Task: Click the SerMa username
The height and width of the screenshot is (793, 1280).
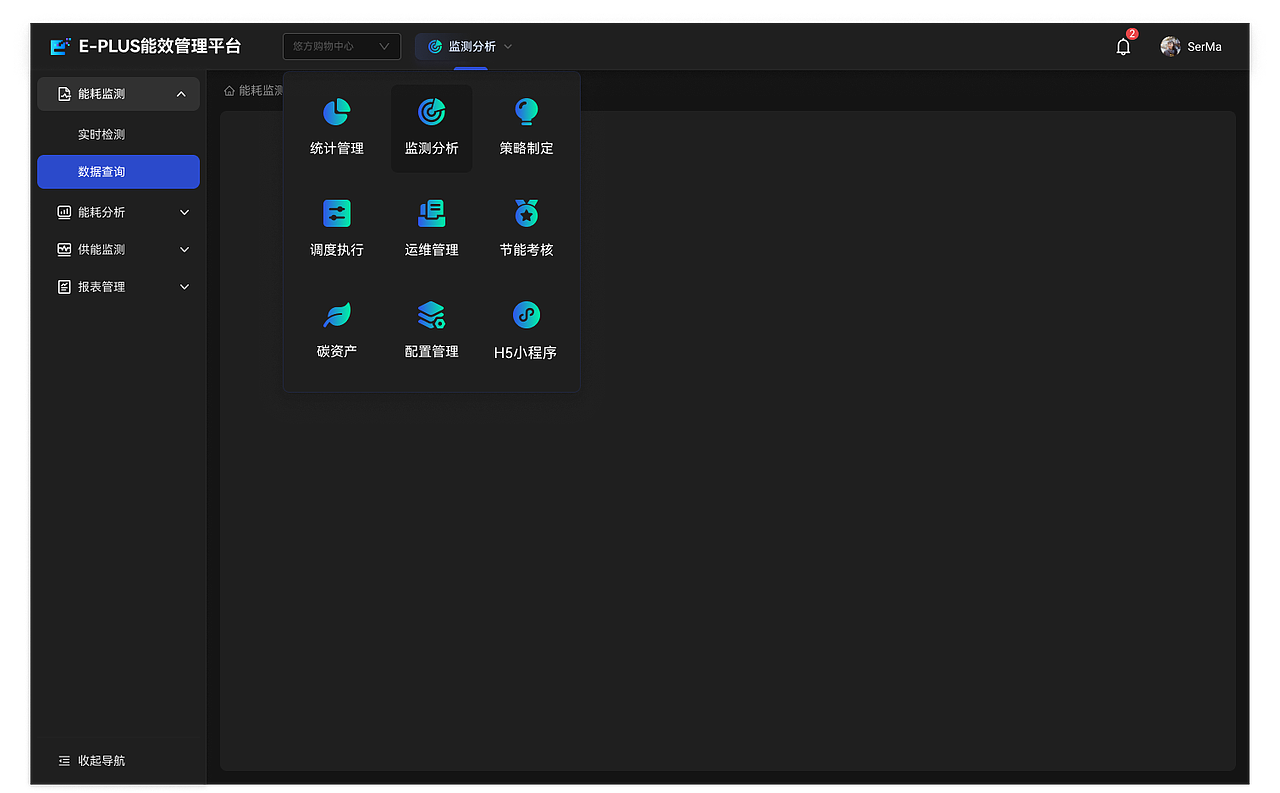Action: 1204,47
